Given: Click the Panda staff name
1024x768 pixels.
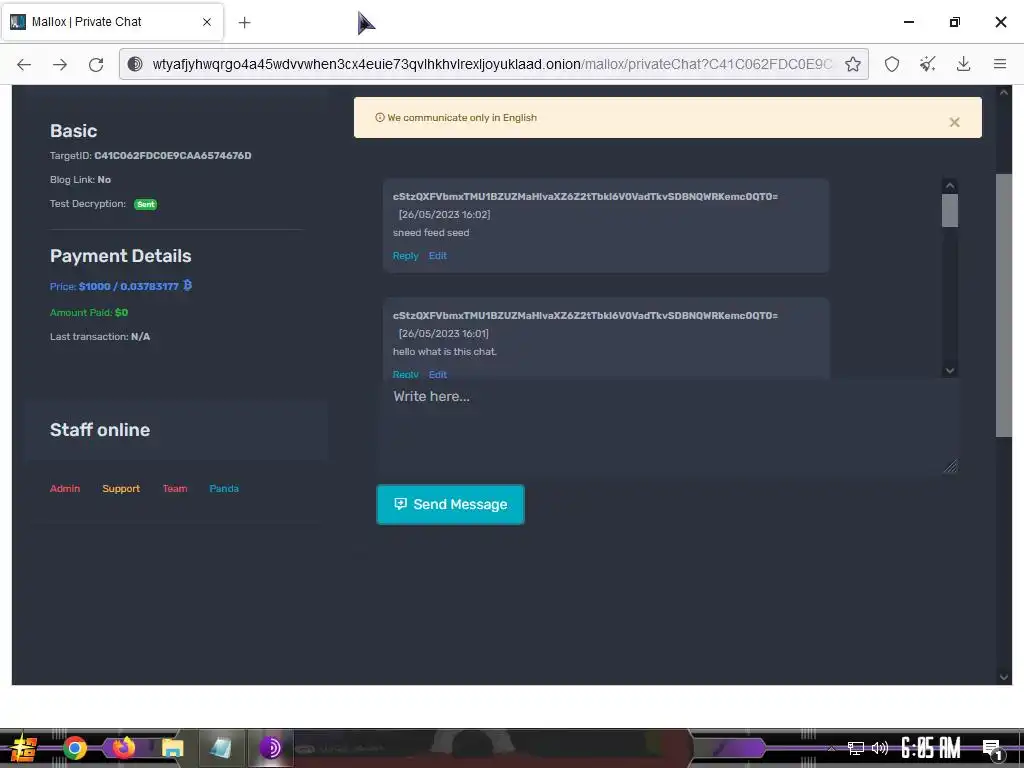Looking at the screenshot, I should pyautogui.click(x=224, y=488).
